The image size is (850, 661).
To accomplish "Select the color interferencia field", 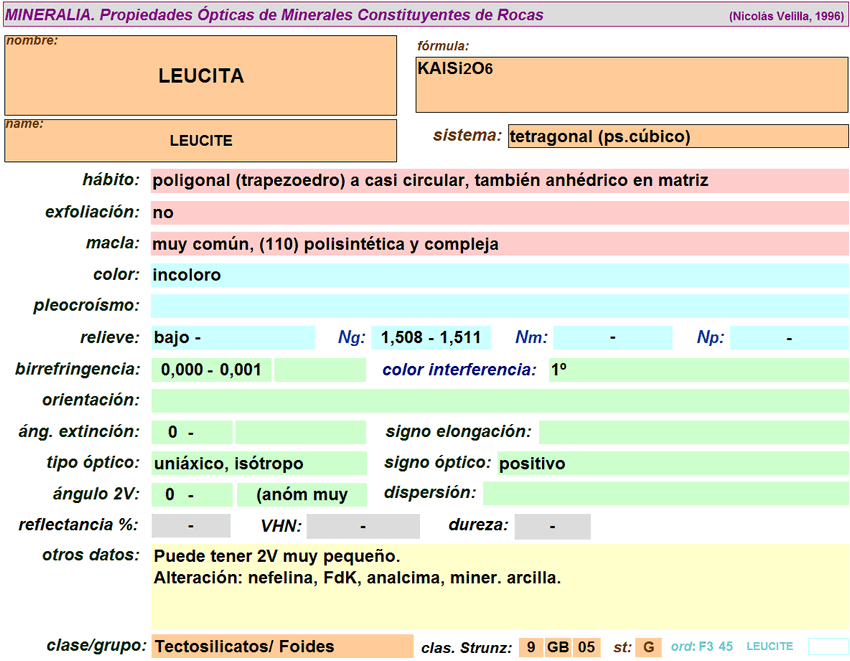I will pyautogui.click(x=697, y=370).
